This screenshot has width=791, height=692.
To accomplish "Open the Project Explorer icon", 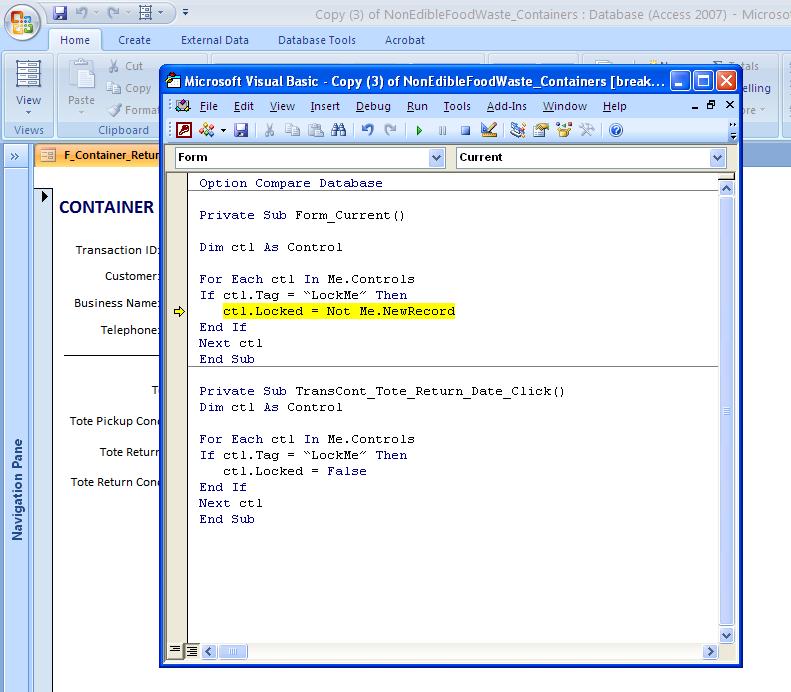I will click(x=518, y=131).
